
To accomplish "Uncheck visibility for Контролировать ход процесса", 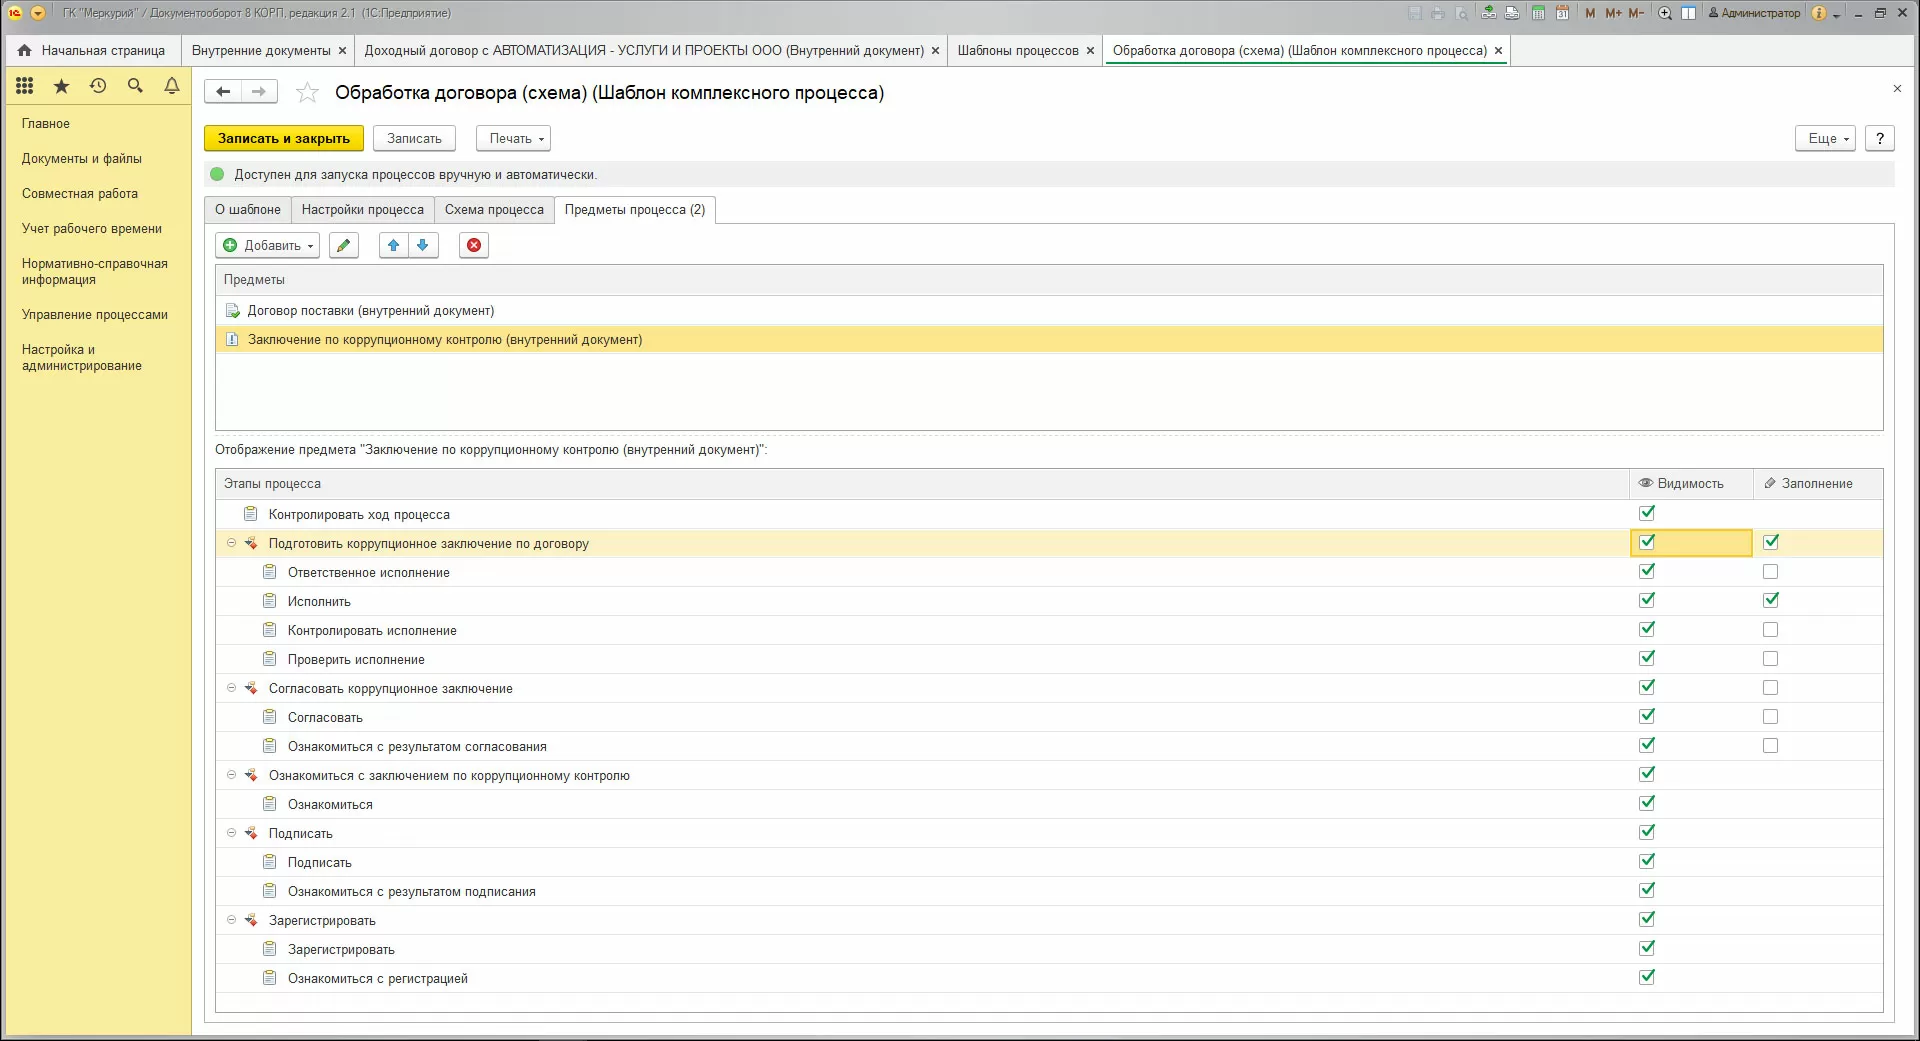I will [x=1647, y=513].
